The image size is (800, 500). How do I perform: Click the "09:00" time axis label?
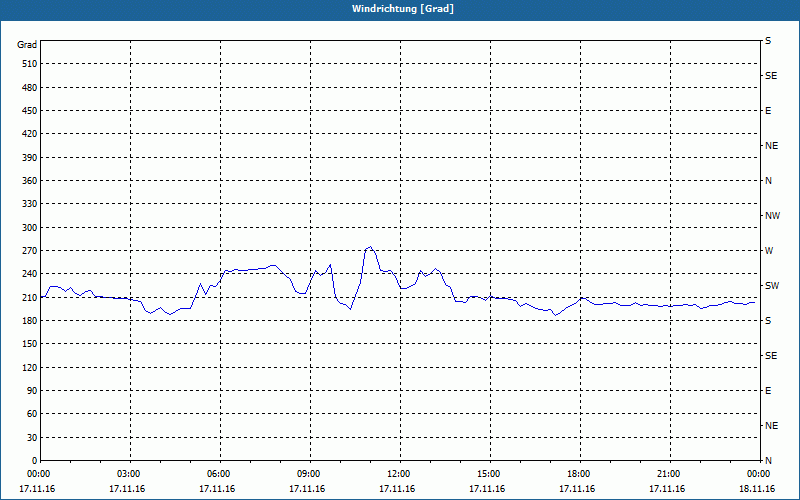coord(310,474)
